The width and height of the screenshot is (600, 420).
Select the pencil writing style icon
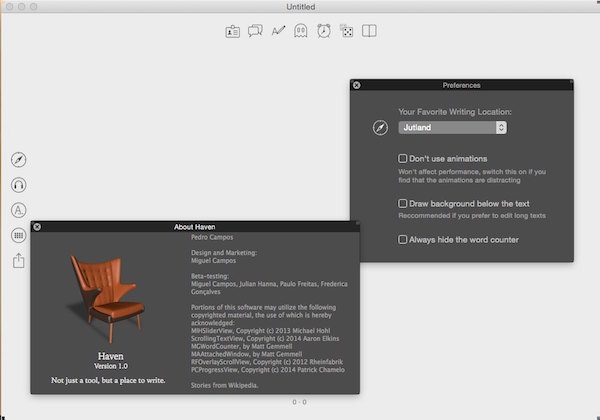pos(278,30)
